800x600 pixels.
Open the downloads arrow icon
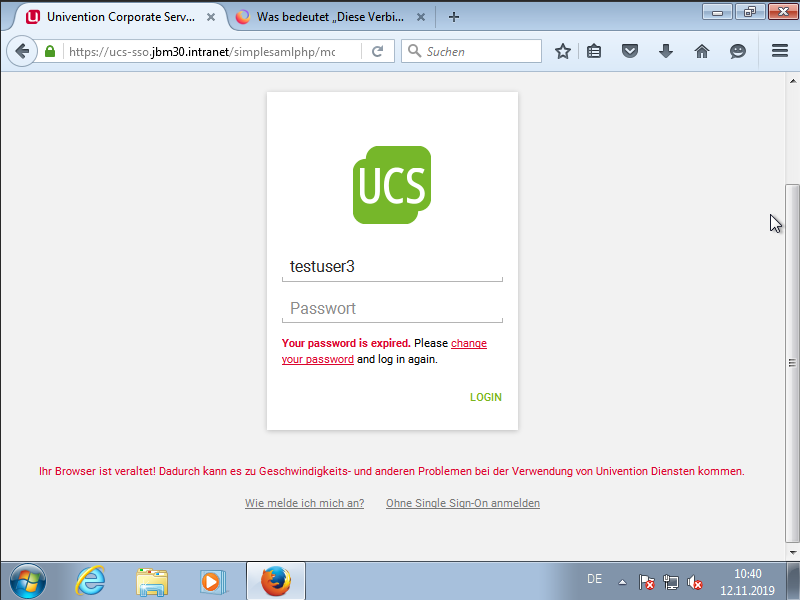click(x=666, y=51)
